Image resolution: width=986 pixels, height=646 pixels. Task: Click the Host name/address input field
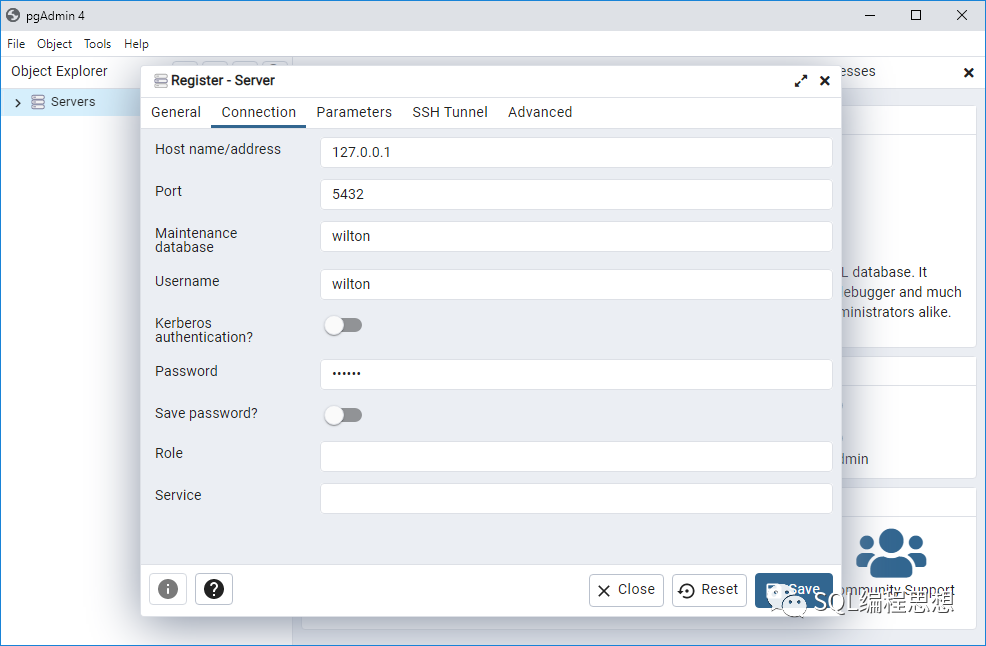(576, 153)
